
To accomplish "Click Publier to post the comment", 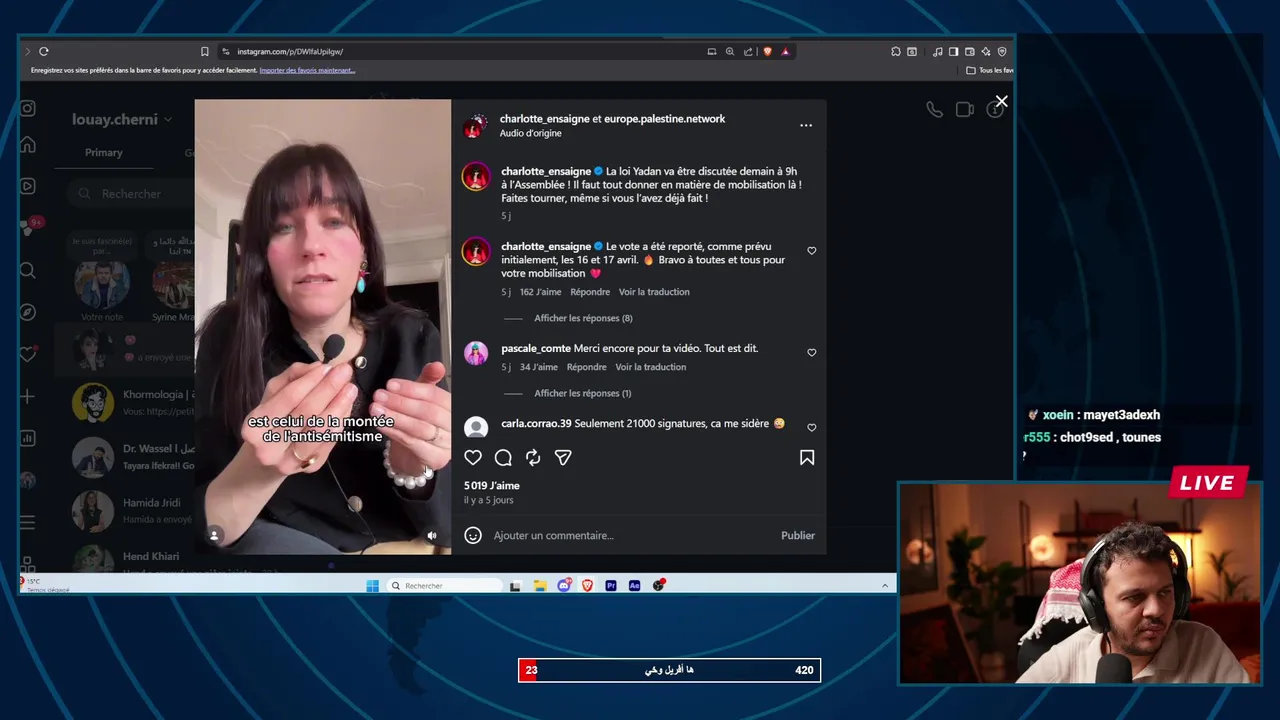I will [x=798, y=535].
